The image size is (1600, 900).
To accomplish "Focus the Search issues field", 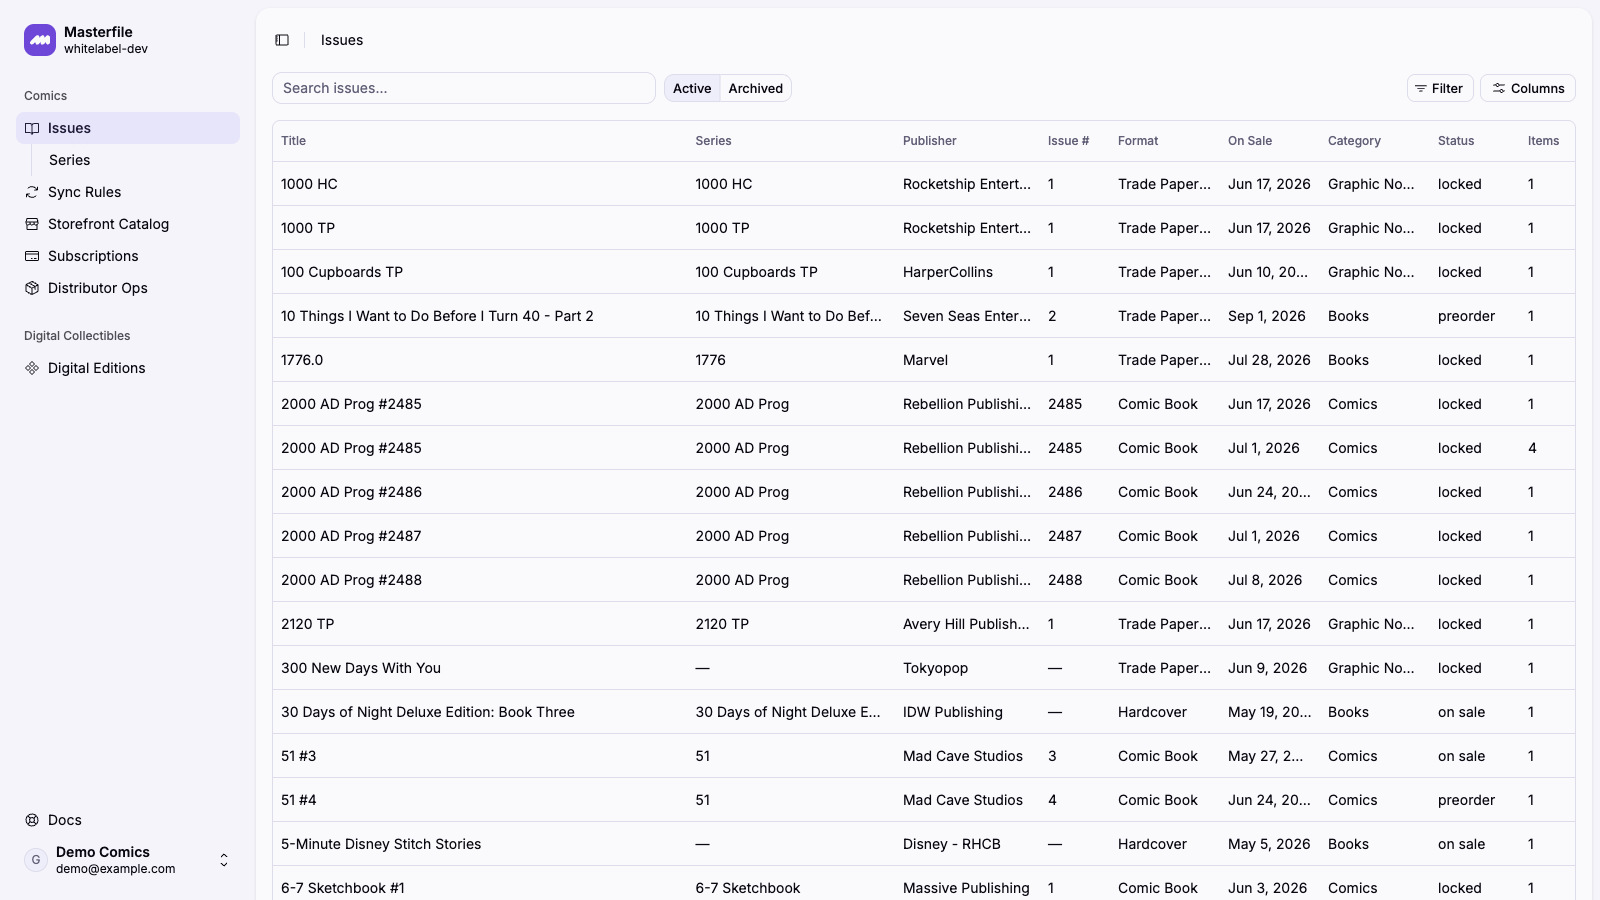I will pyautogui.click(x=464, y=88).
